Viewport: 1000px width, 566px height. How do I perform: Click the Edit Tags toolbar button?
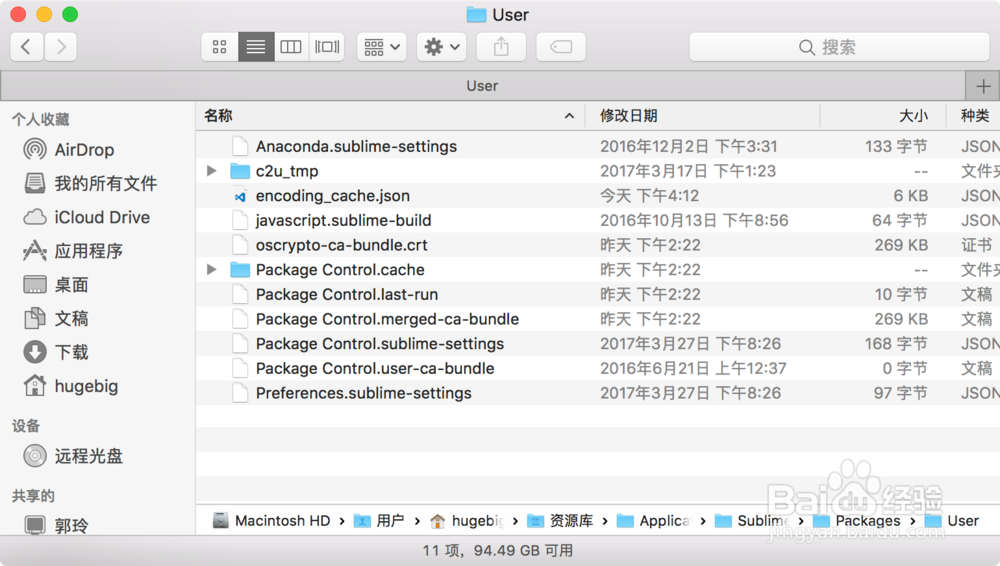(x=561, y=47)
